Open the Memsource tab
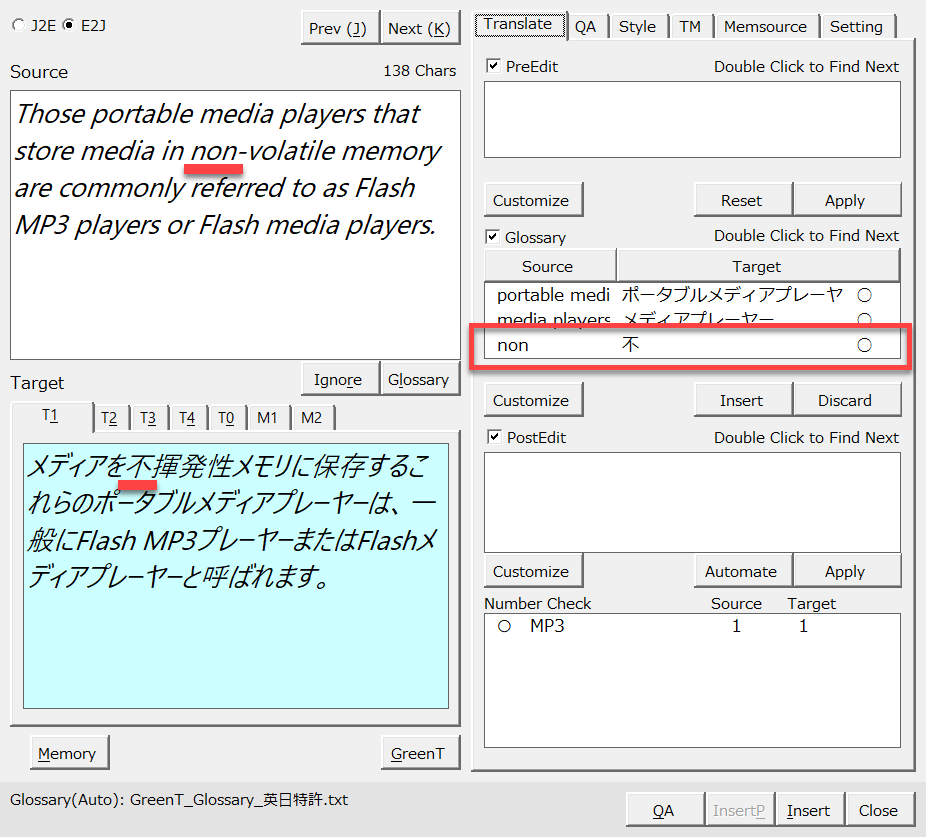Screen dimensions: 926x837 (x=767, y=27)
